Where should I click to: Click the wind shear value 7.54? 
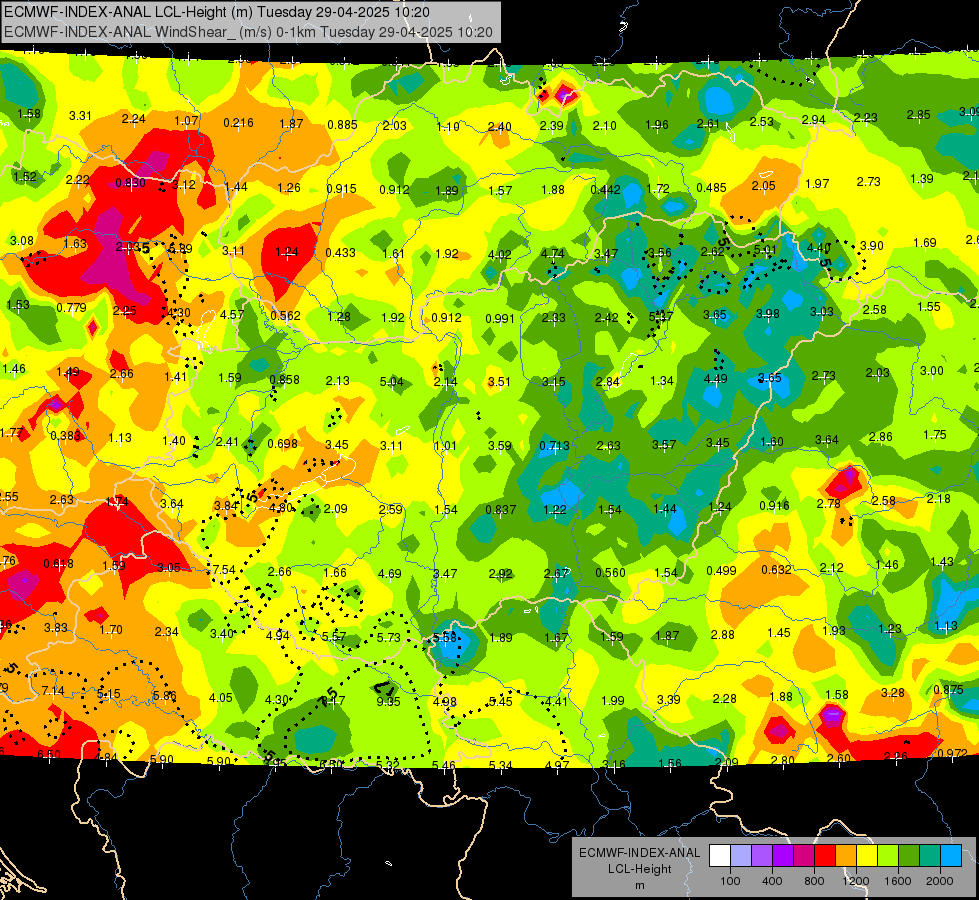coord(224,570)
